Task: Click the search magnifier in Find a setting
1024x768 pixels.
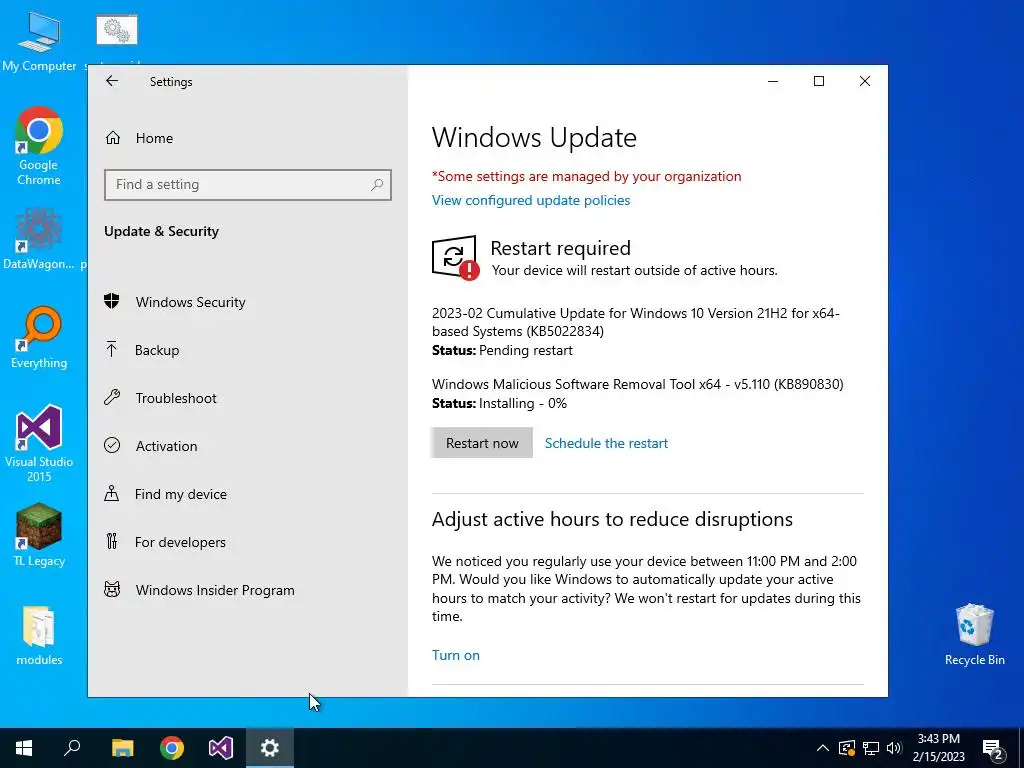Action: [x=377, y=185]
